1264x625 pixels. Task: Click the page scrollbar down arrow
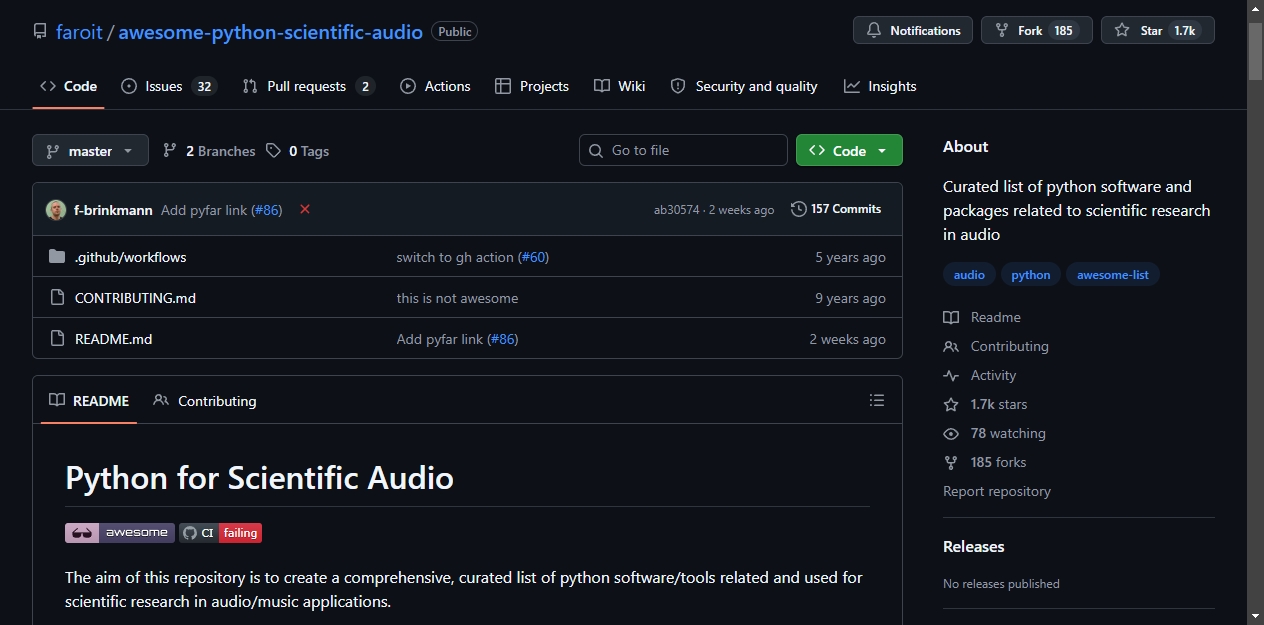pyautogui.click(x=1256, y=616)
